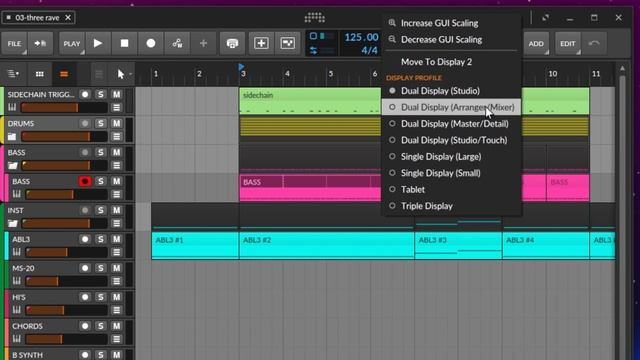This screenshot has height=360, width=640.
Task: Adjust the CHORDS track volume fader
Action: click(x=67, y=339)
